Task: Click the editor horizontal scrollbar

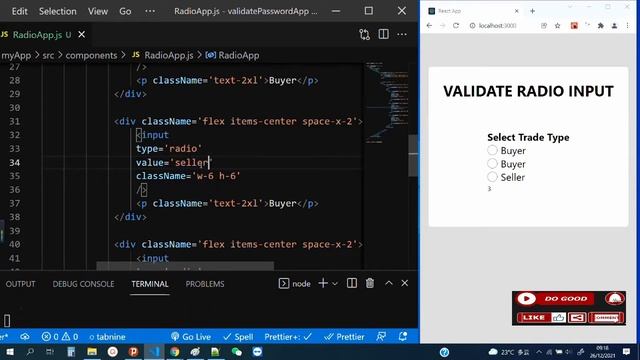Action: pos(185,266)
